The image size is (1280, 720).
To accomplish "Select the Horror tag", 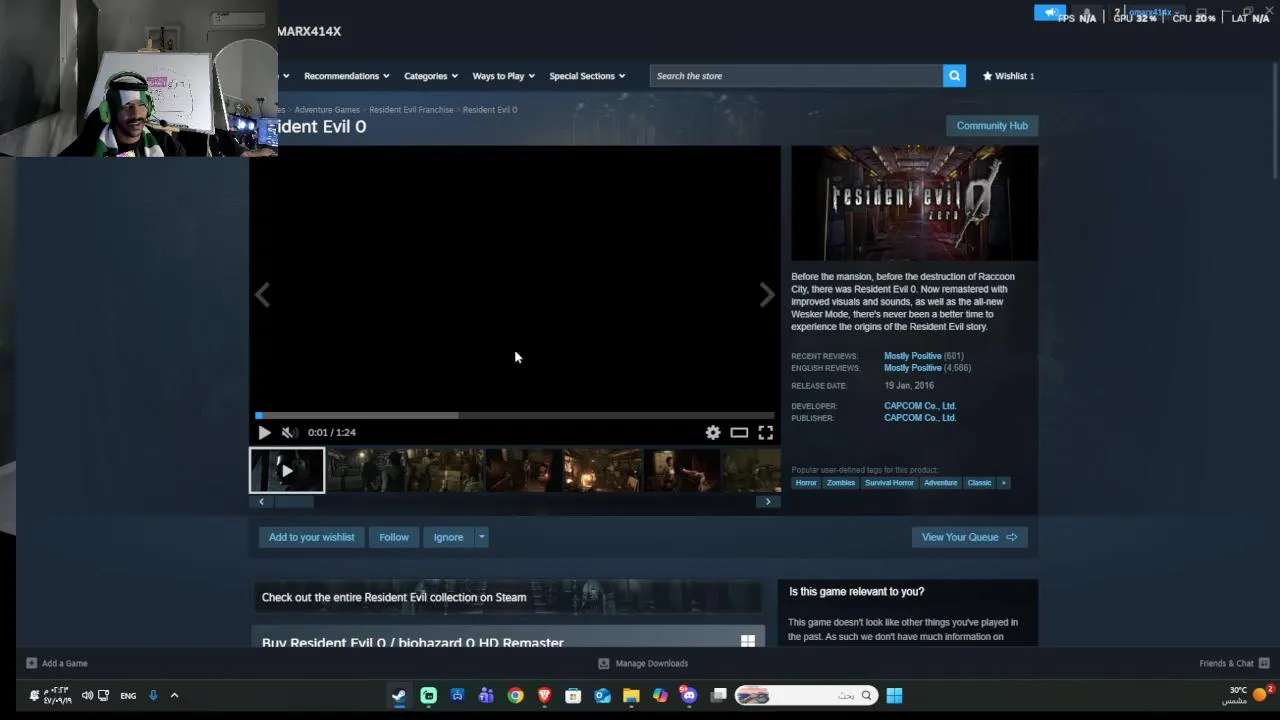I will point(806,483).
